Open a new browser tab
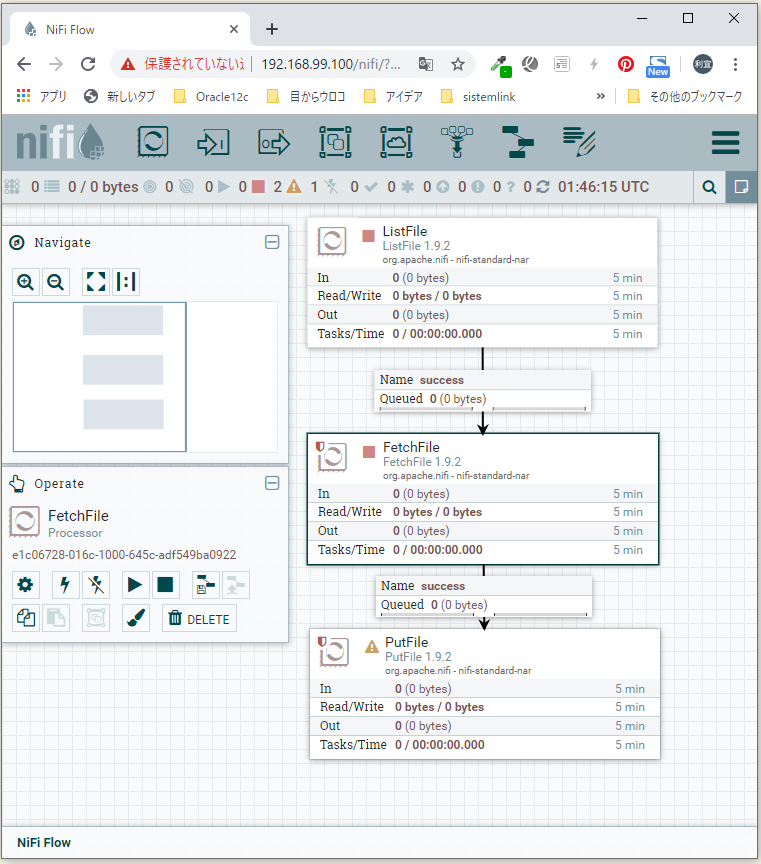The width and height of the screenshot is (761, 864). [272, 29]
